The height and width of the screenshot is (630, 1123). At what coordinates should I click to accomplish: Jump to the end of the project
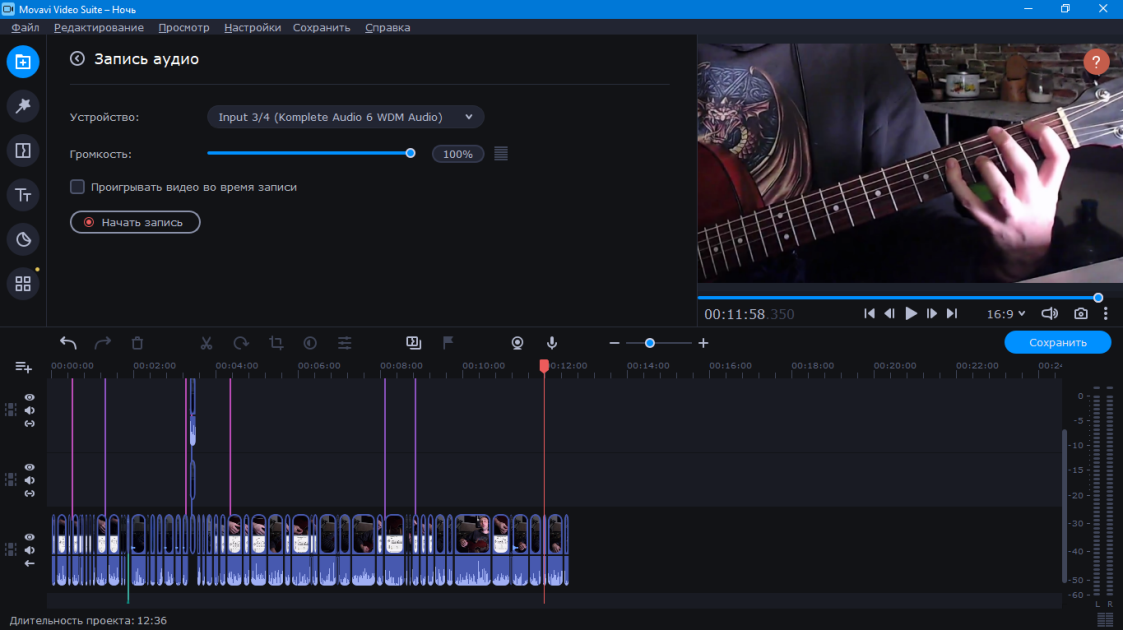pyautogui.click(x=952, y=314)
